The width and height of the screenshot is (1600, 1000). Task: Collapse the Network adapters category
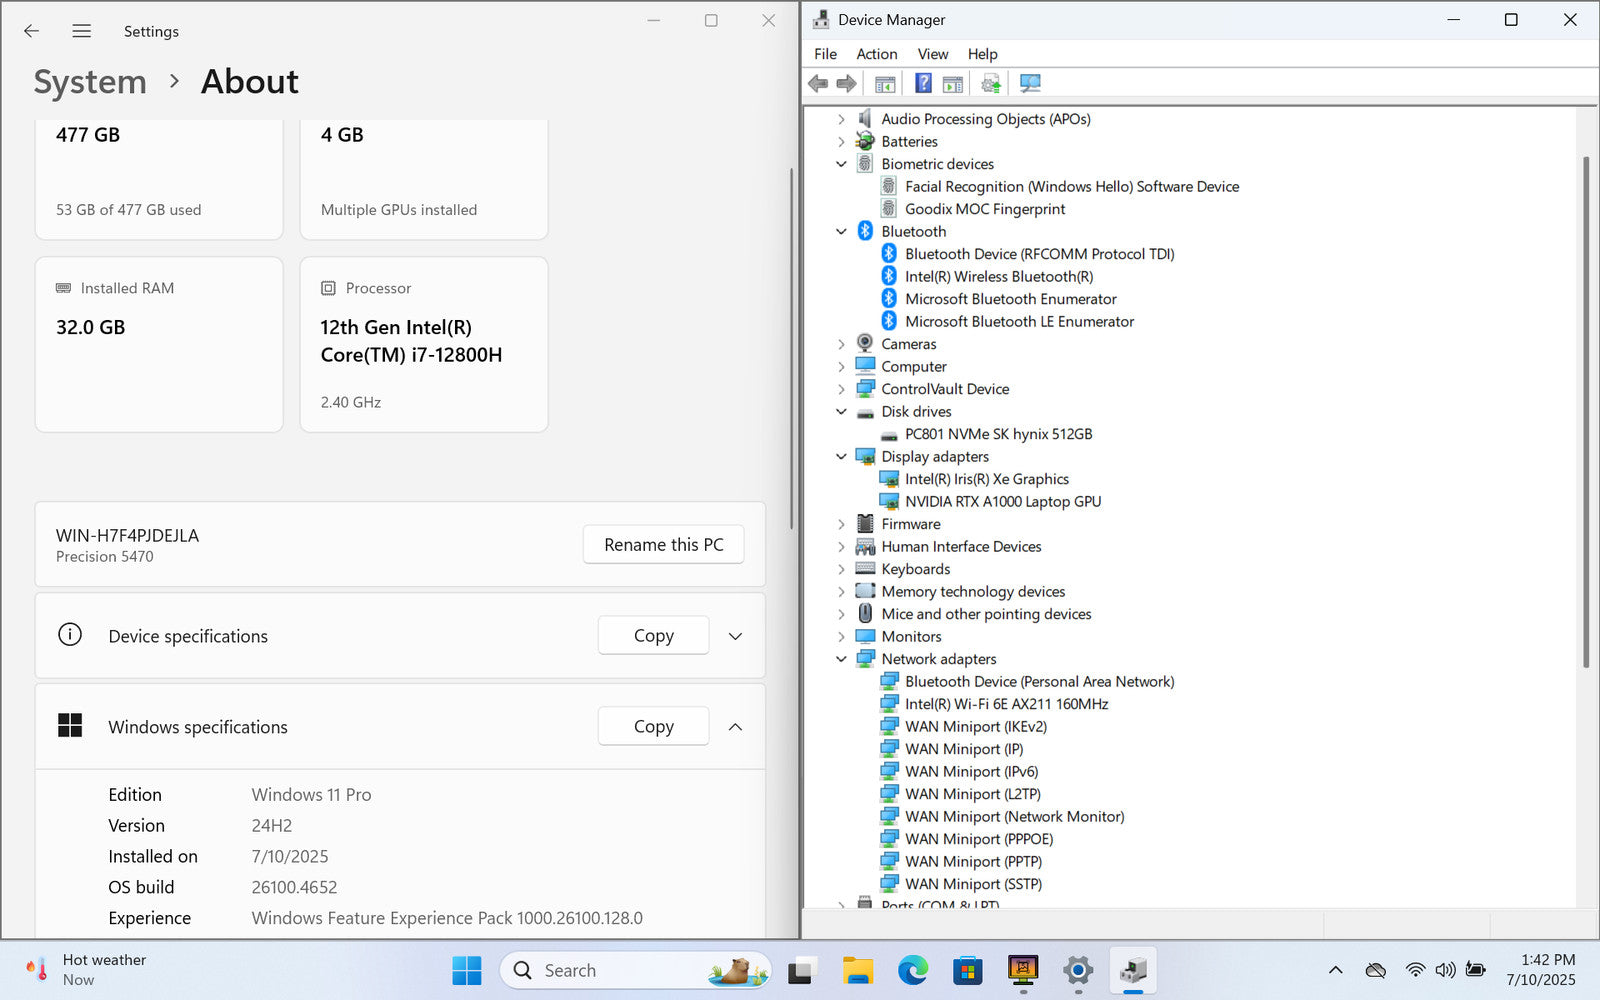coord(841,659)
